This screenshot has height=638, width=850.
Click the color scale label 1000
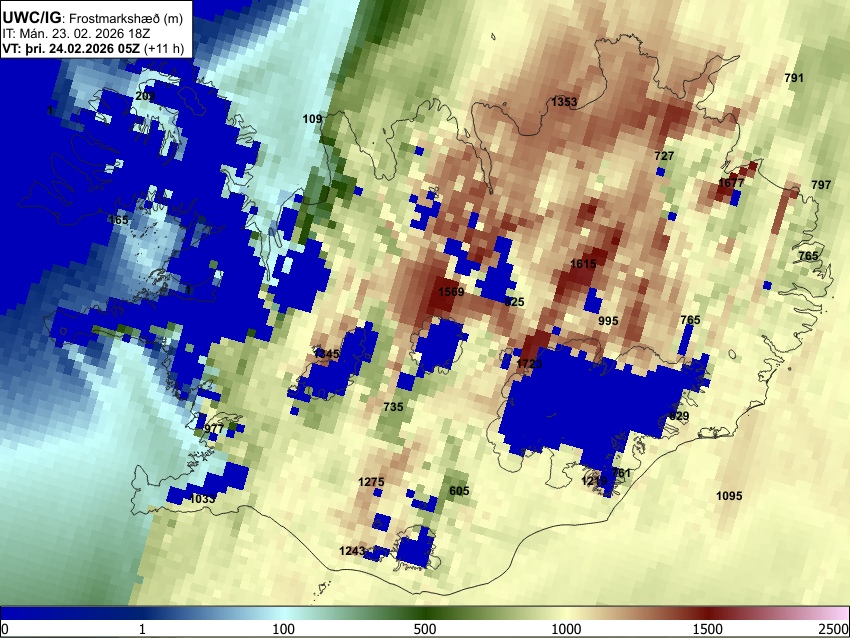566,629
